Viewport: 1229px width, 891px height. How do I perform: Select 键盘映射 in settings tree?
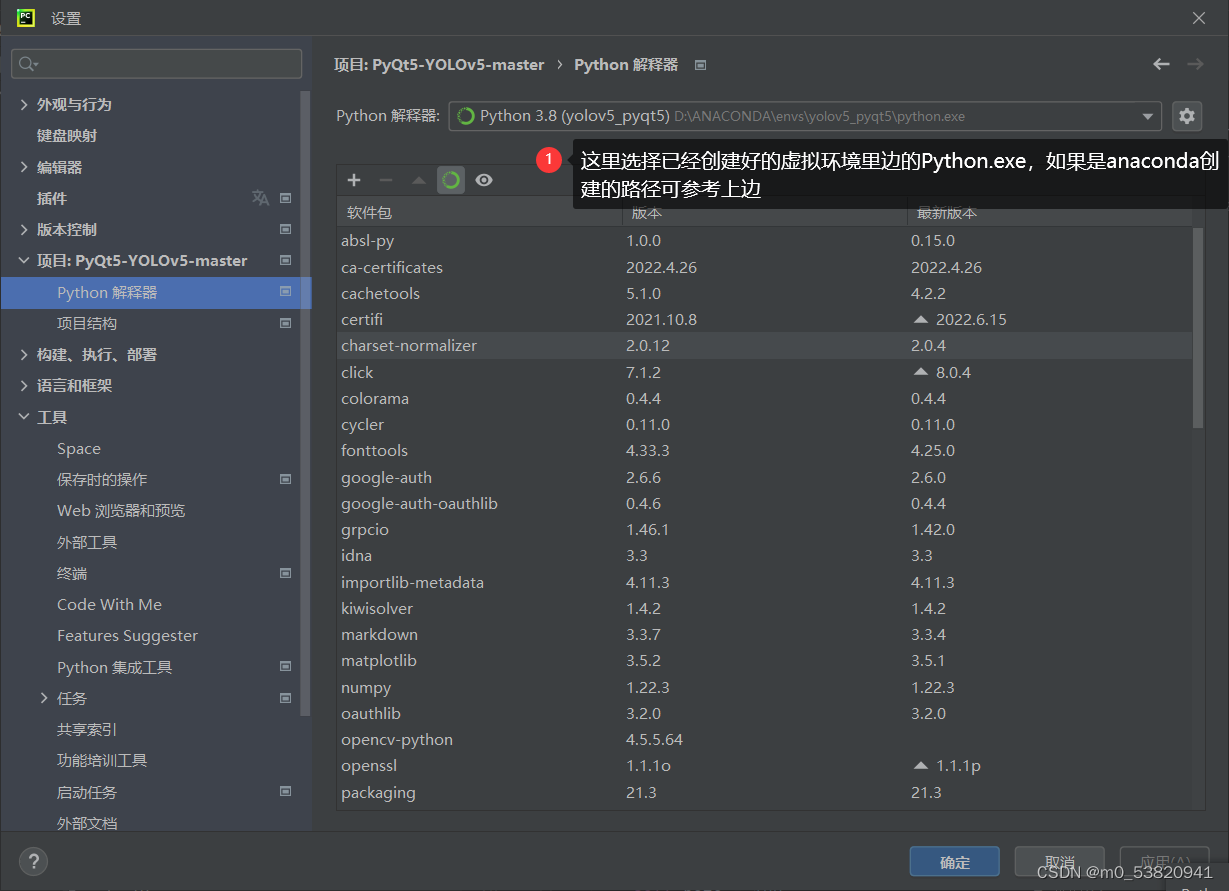click(67, 135)
